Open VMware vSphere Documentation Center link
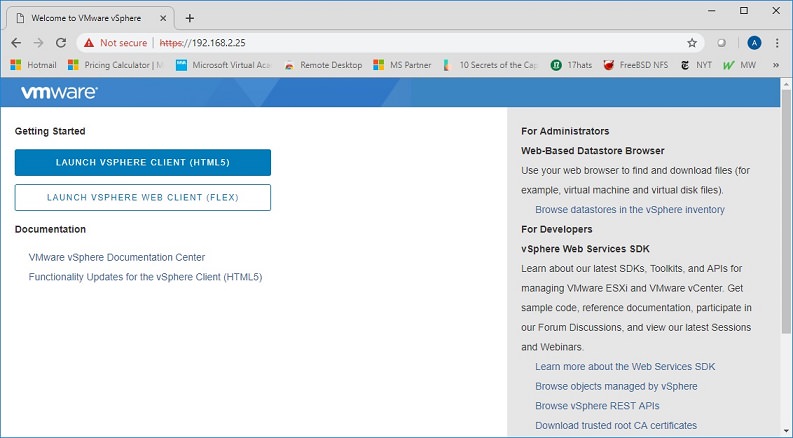 pos(117,257)
